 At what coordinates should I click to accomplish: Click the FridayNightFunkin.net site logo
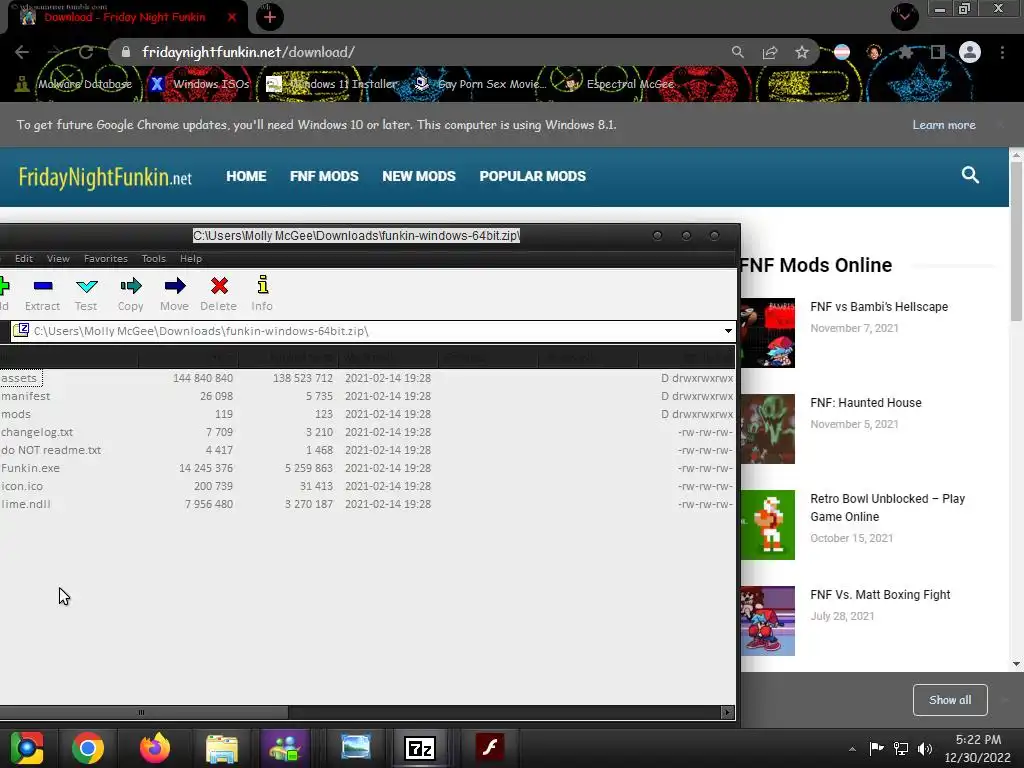coord(105,177)
